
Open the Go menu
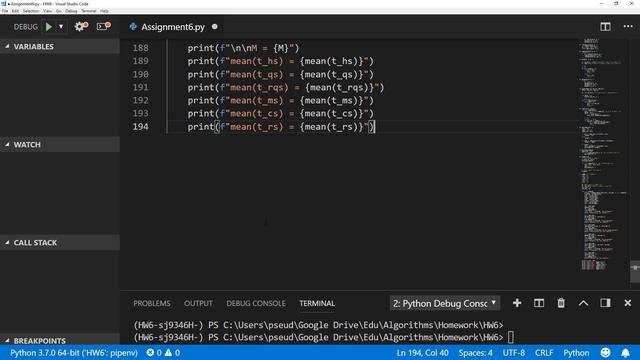tap(58, 11)
